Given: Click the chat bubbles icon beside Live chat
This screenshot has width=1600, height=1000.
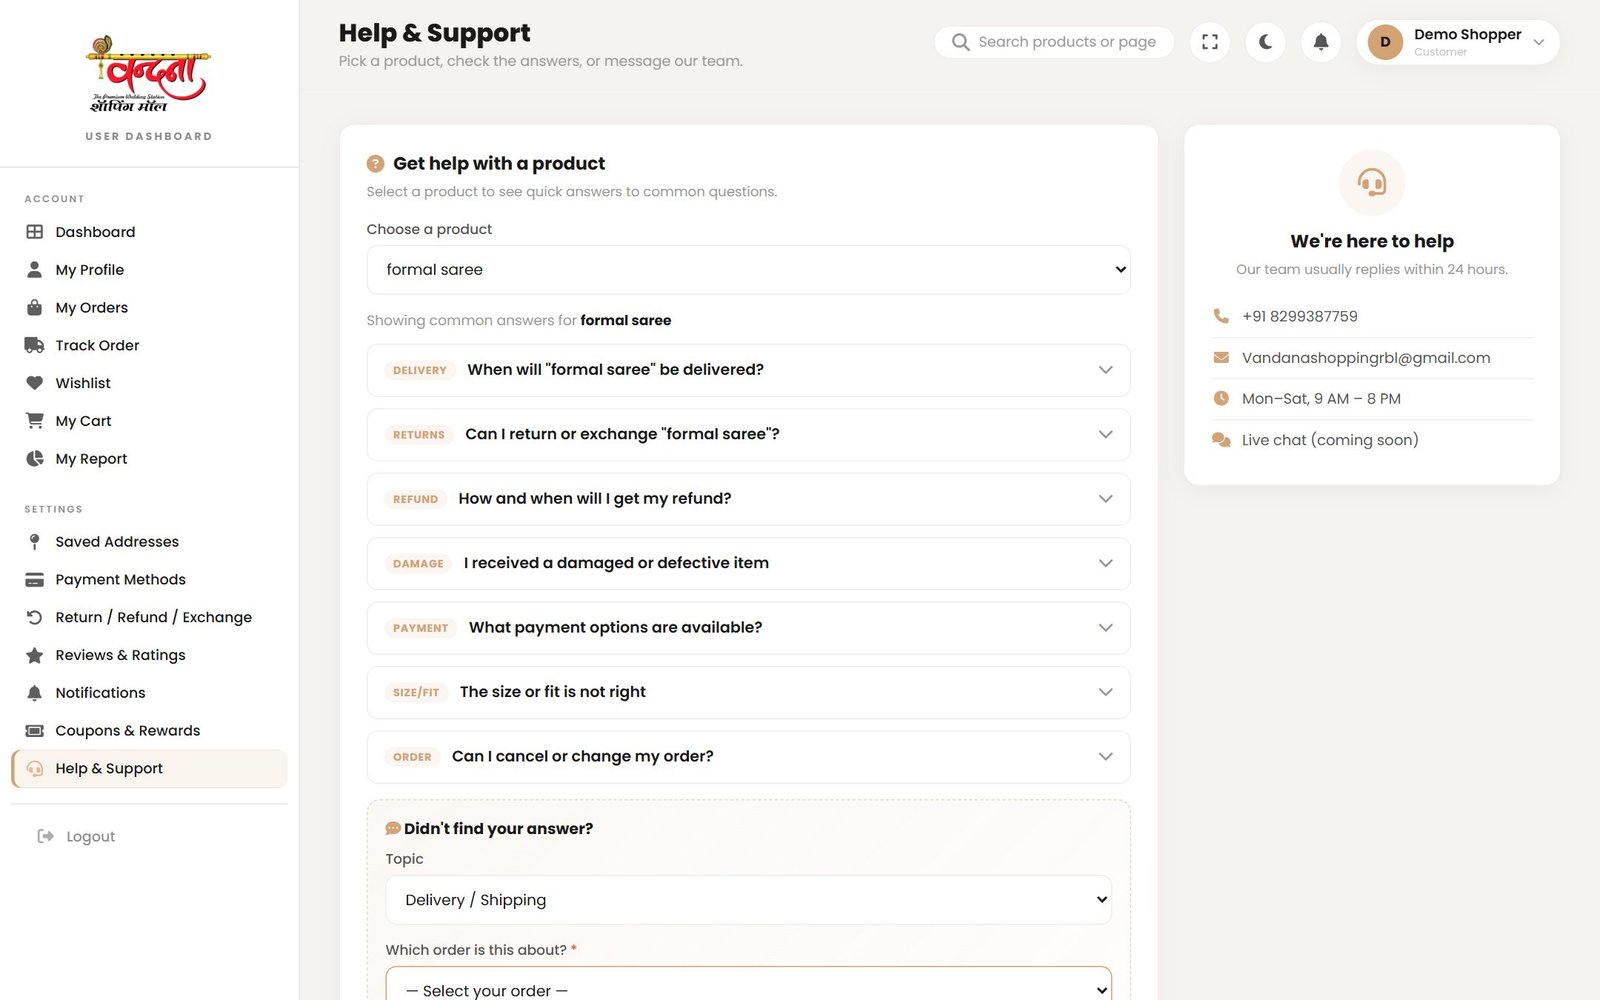Looking at the screenshot, I should 1221,440.
